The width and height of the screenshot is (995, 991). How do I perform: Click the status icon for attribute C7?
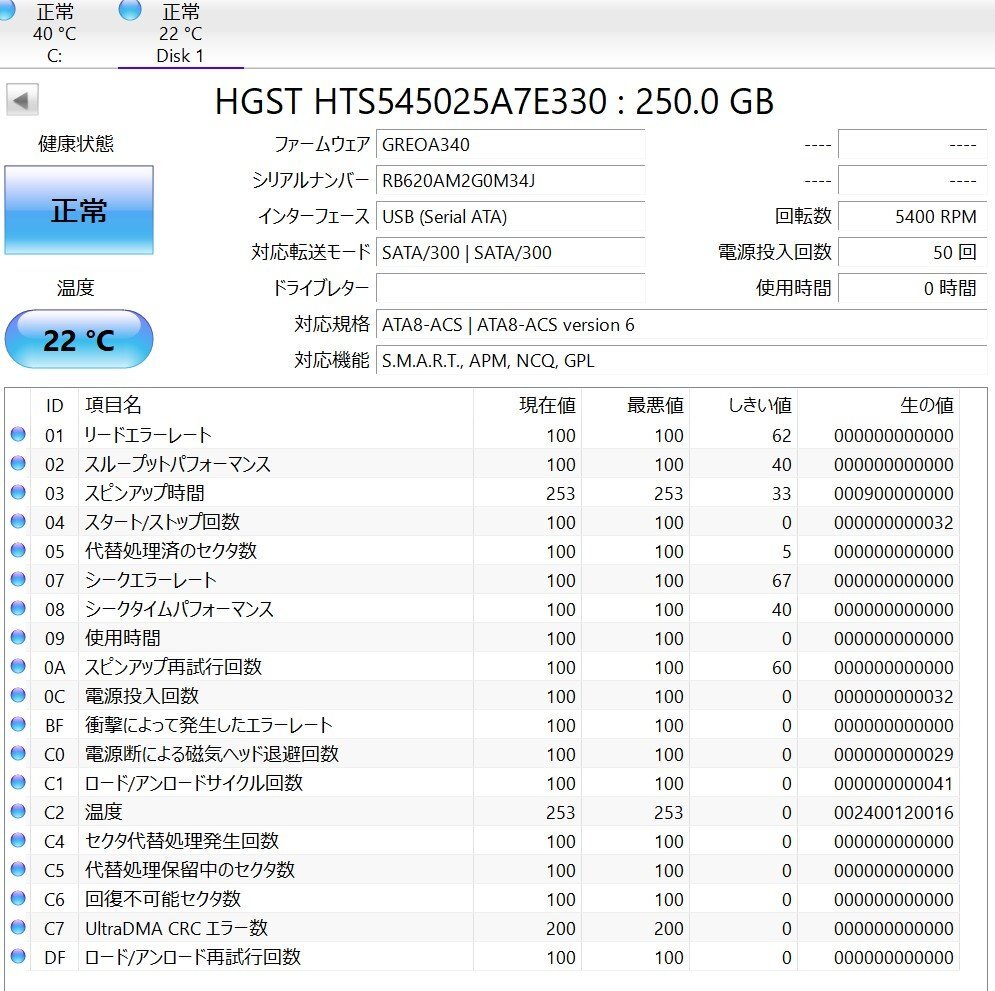(18, 927)
